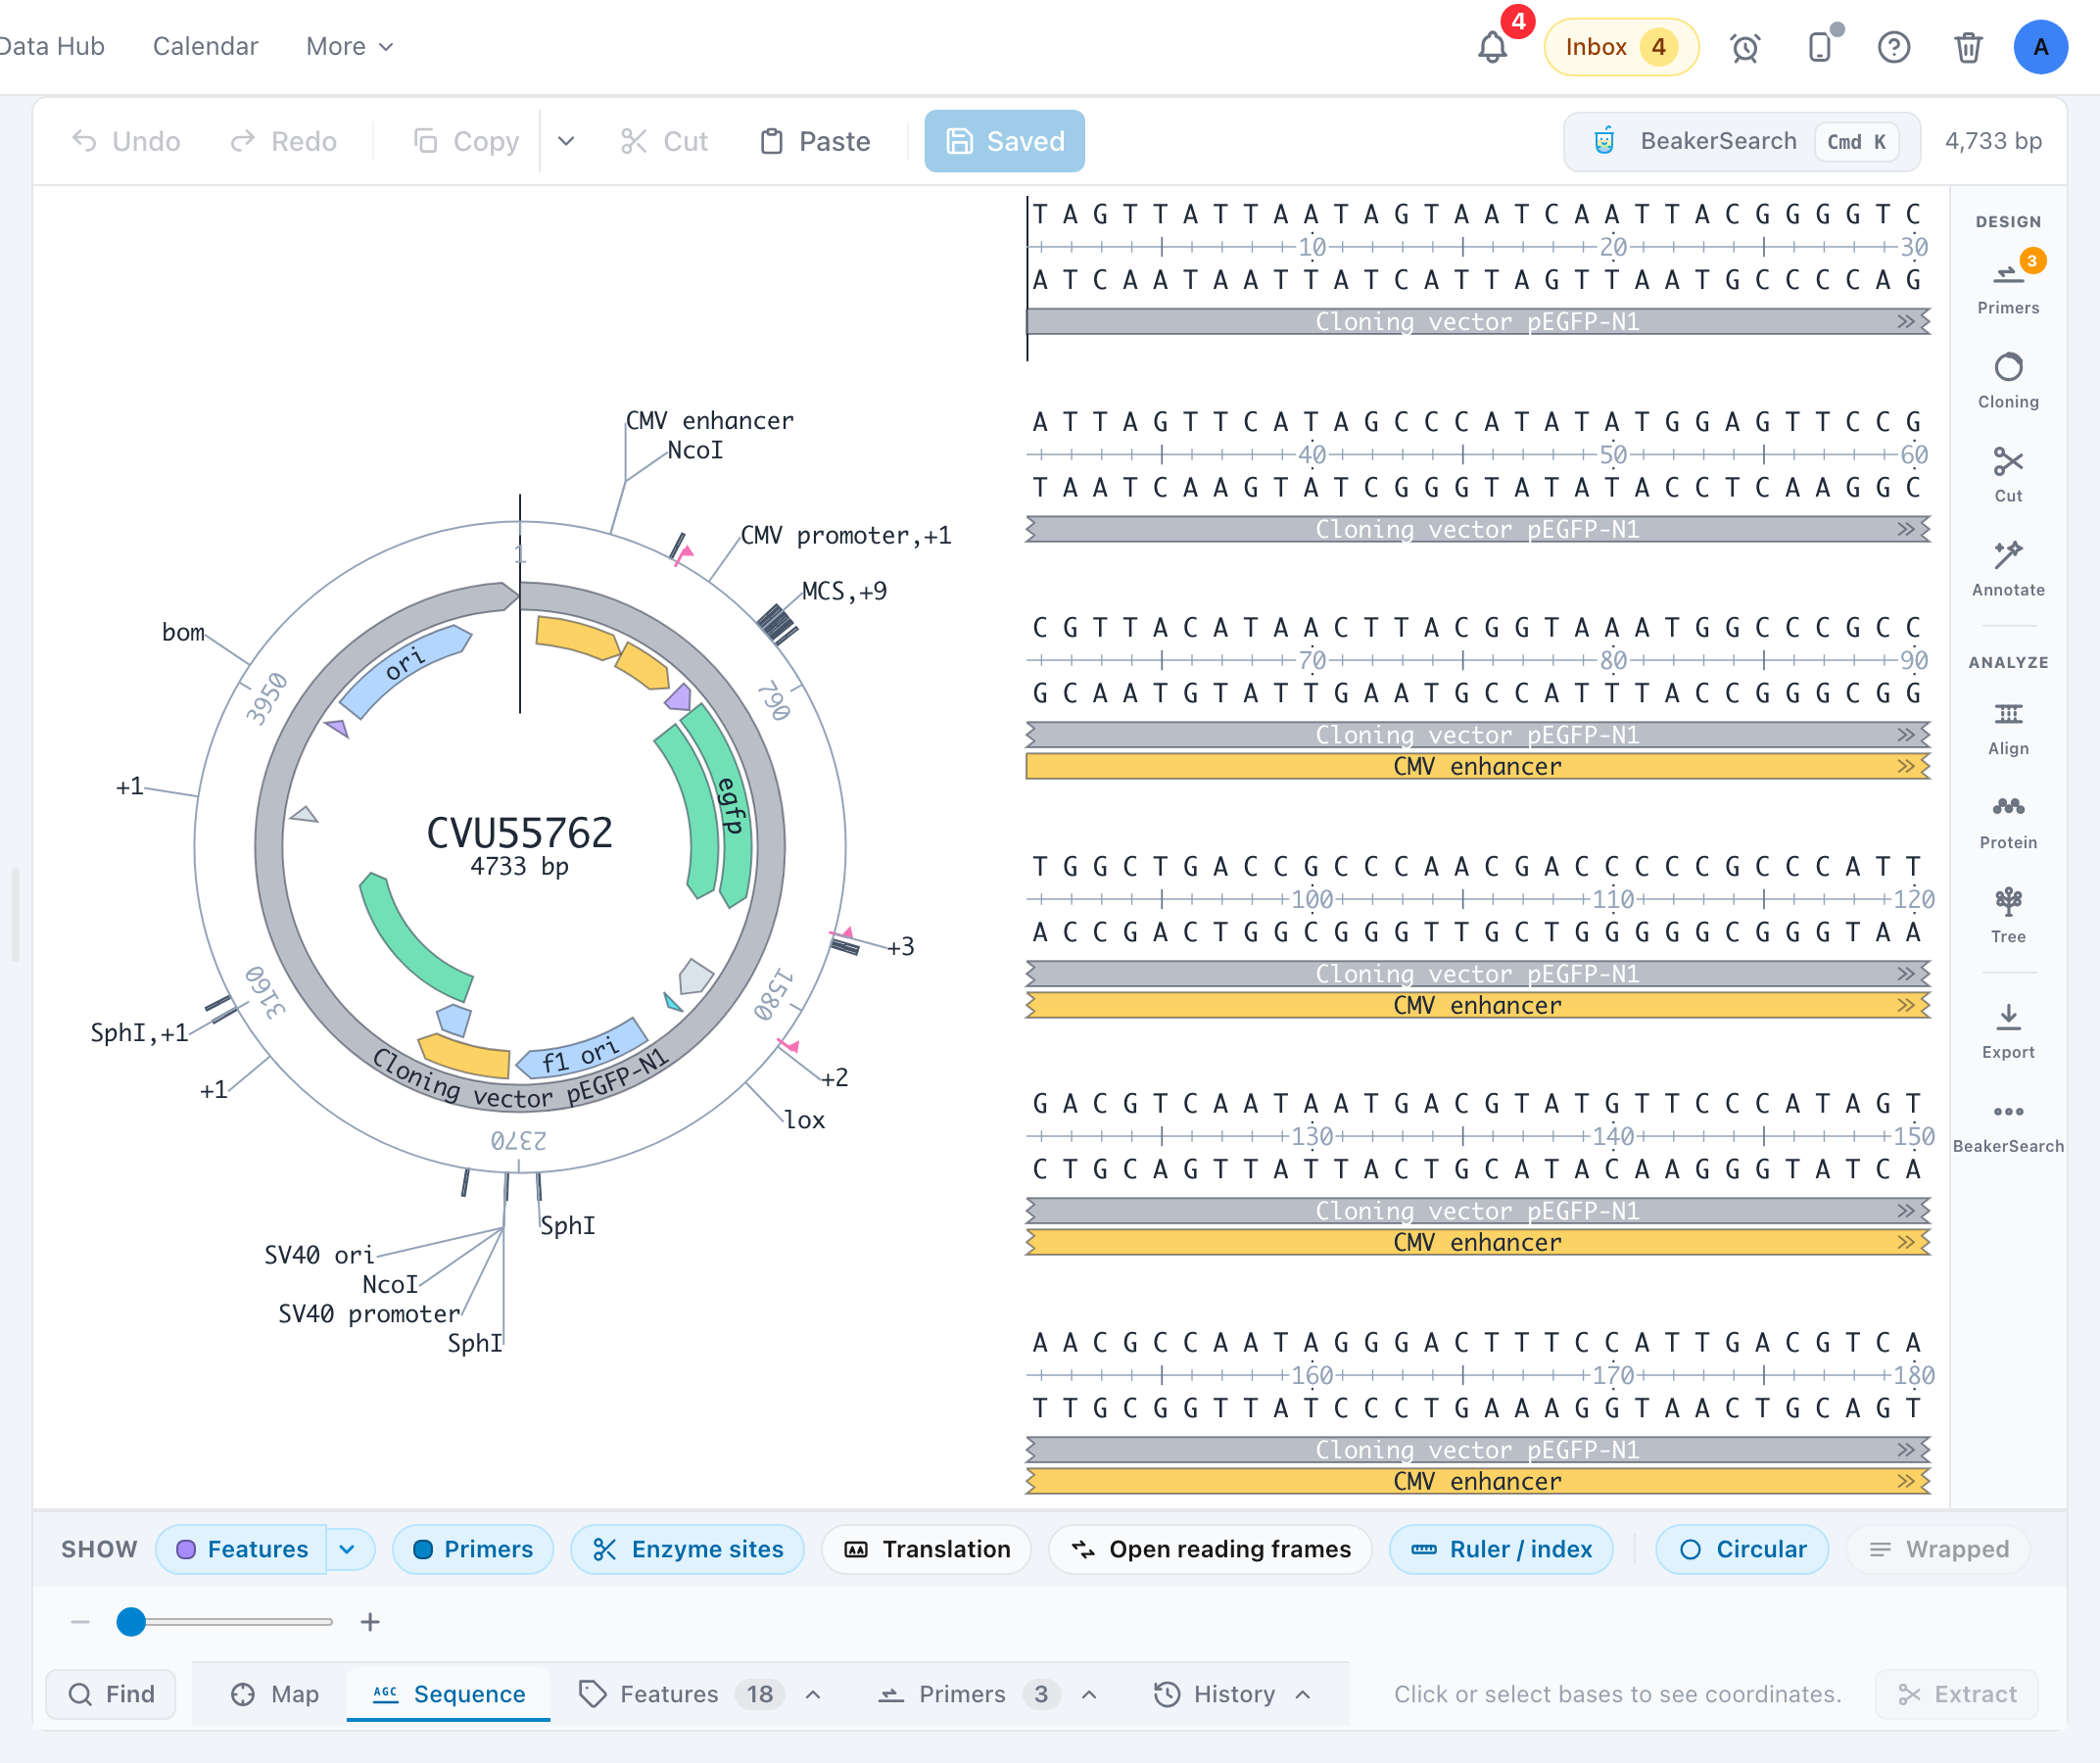The width and height of the screenshot is (2100, 1763).
Task: Switch to the Sequence tab
Action: [x=449, y=1694]
